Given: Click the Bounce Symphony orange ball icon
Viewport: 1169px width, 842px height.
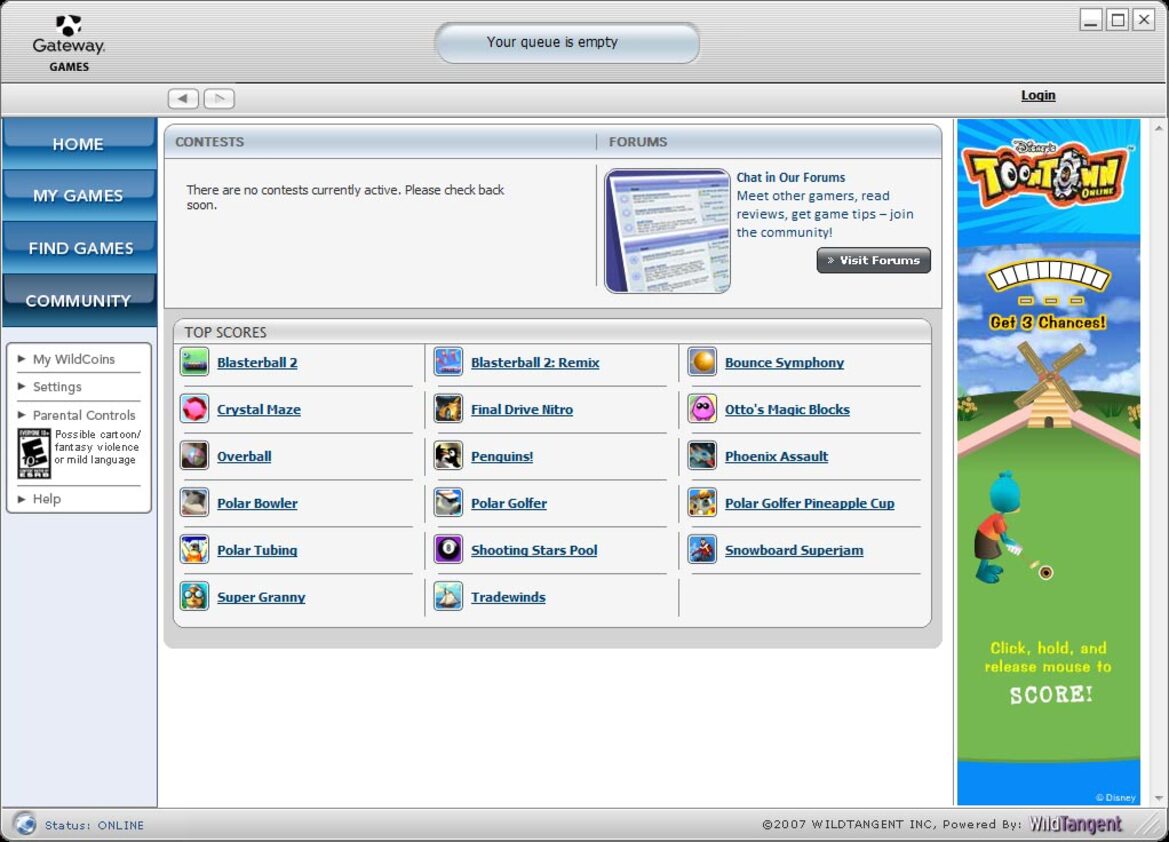Looking at the screenshot, I should click(702, 362).
